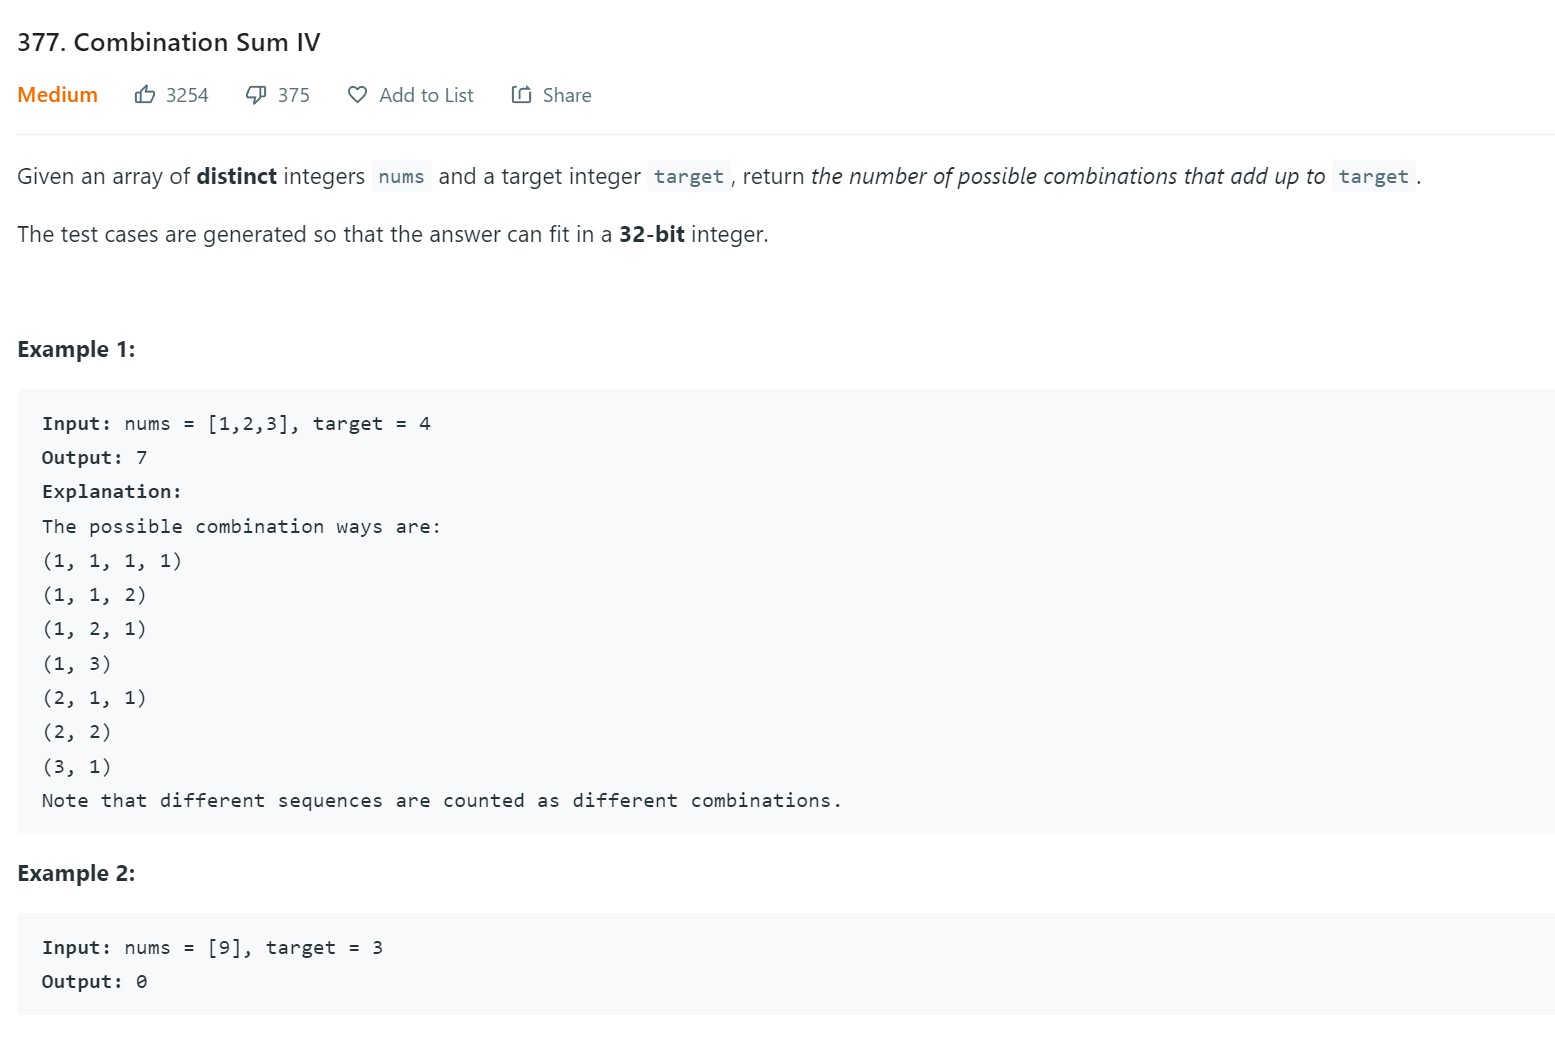Click the 375 dislikes count
1555x1063 pixels.
[294, 95]
